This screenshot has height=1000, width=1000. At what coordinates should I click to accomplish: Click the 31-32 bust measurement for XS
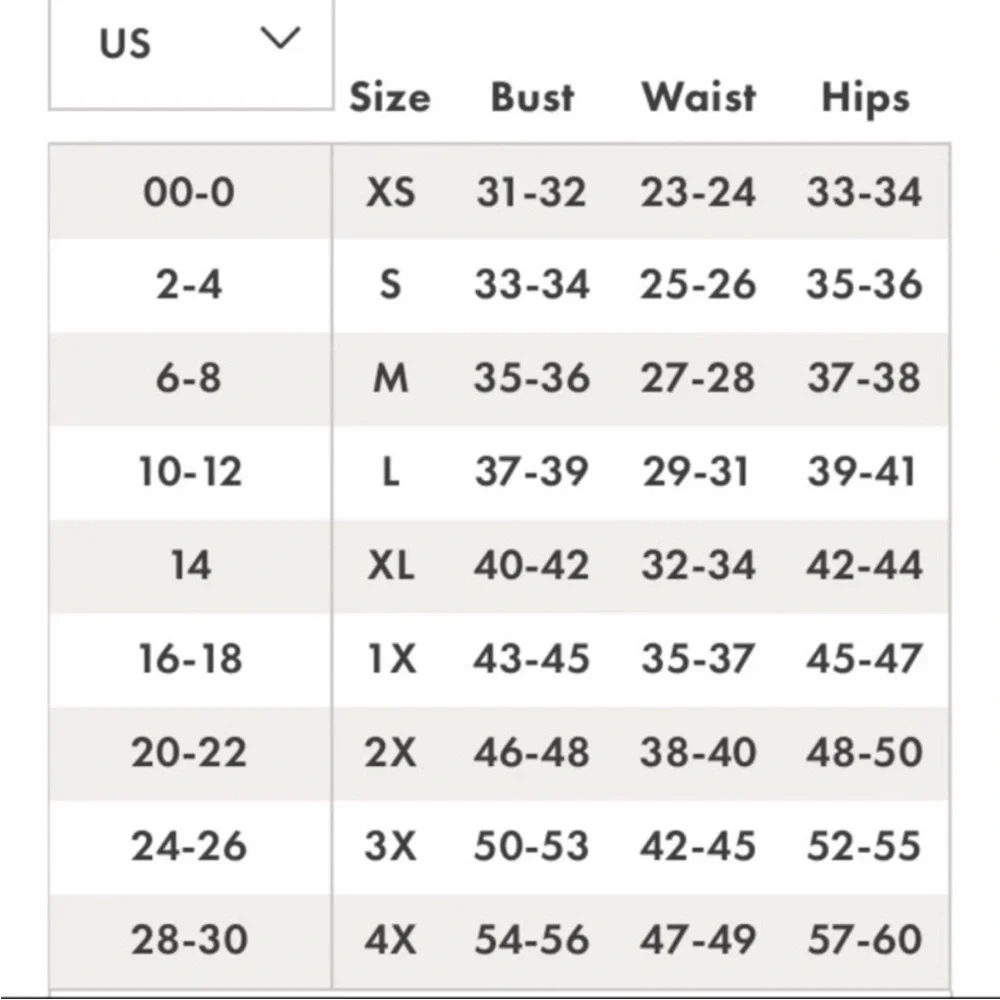(x=531, y=192)
